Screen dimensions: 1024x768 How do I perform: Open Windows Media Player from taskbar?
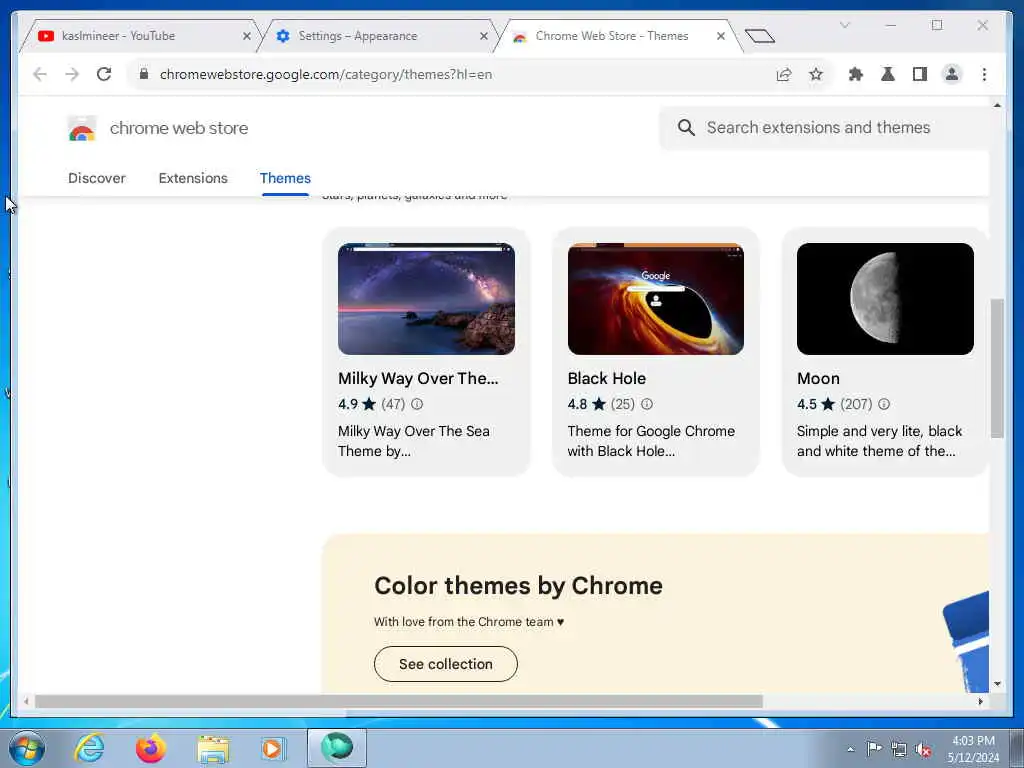click(273, 748)
